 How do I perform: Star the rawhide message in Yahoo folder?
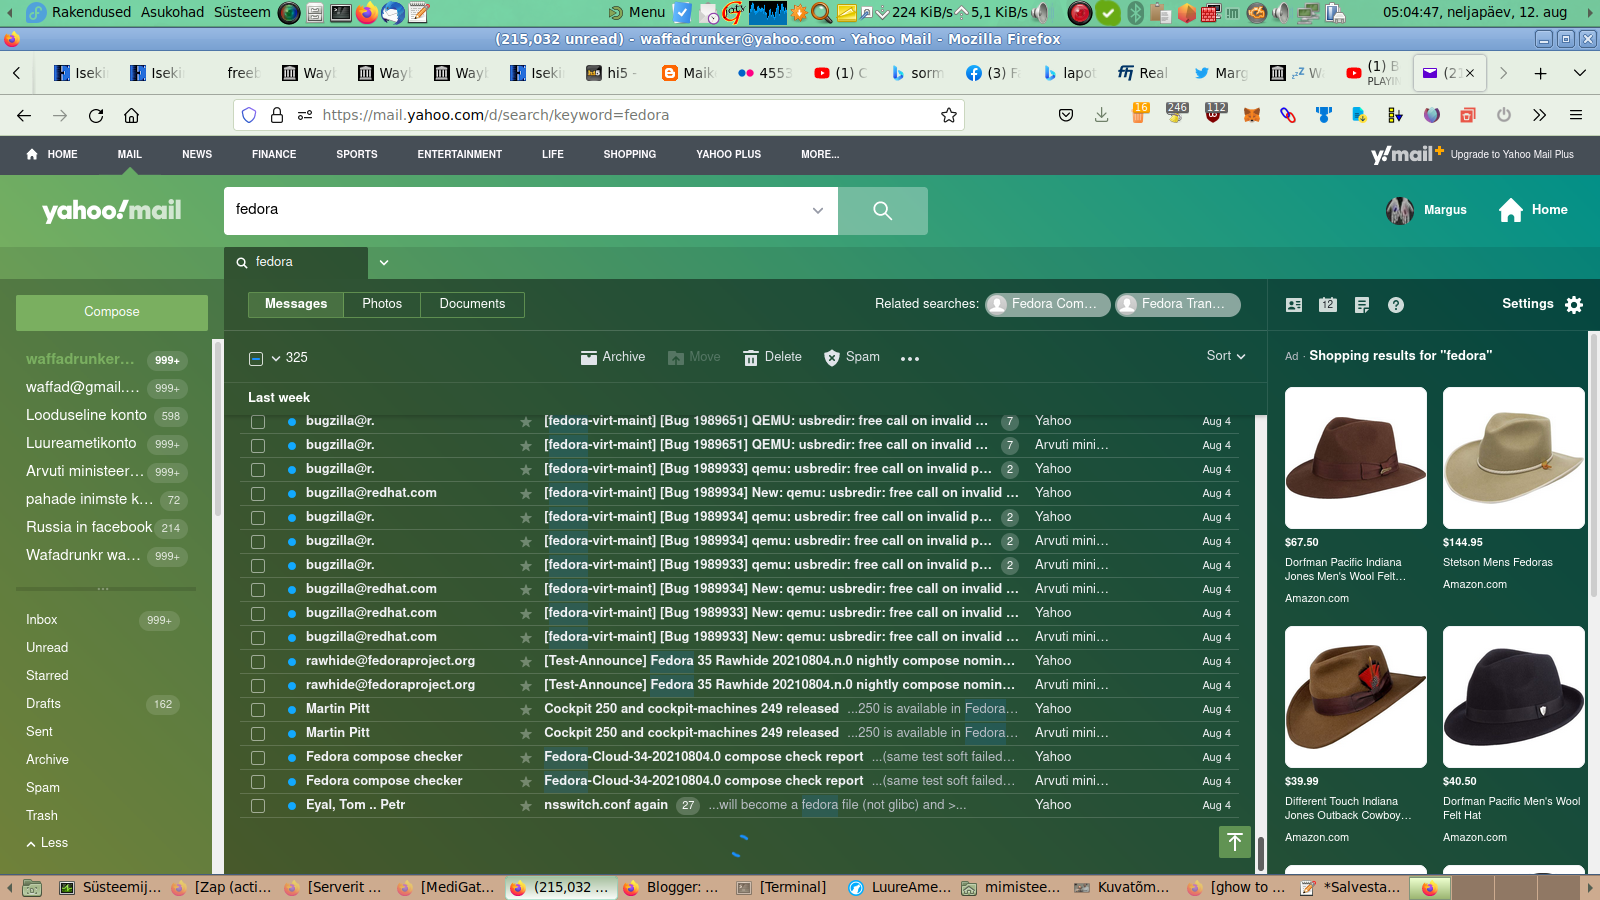tap(526, 662)
